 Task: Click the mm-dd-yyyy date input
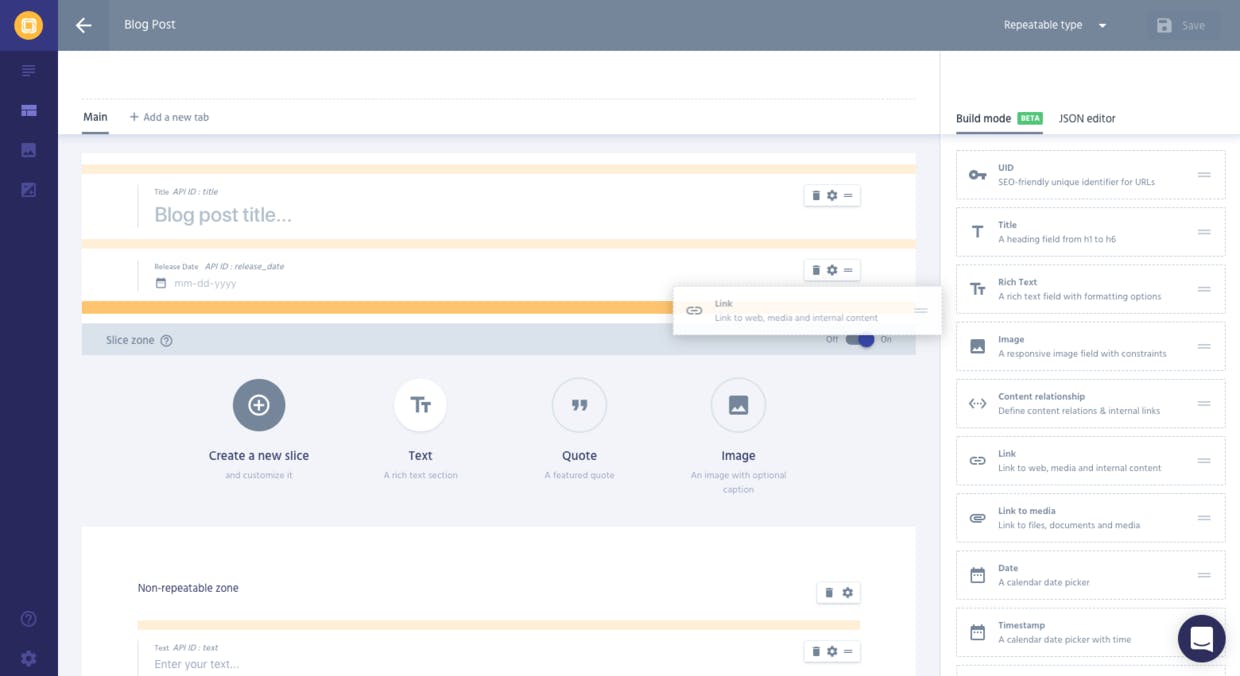point(205,284)
